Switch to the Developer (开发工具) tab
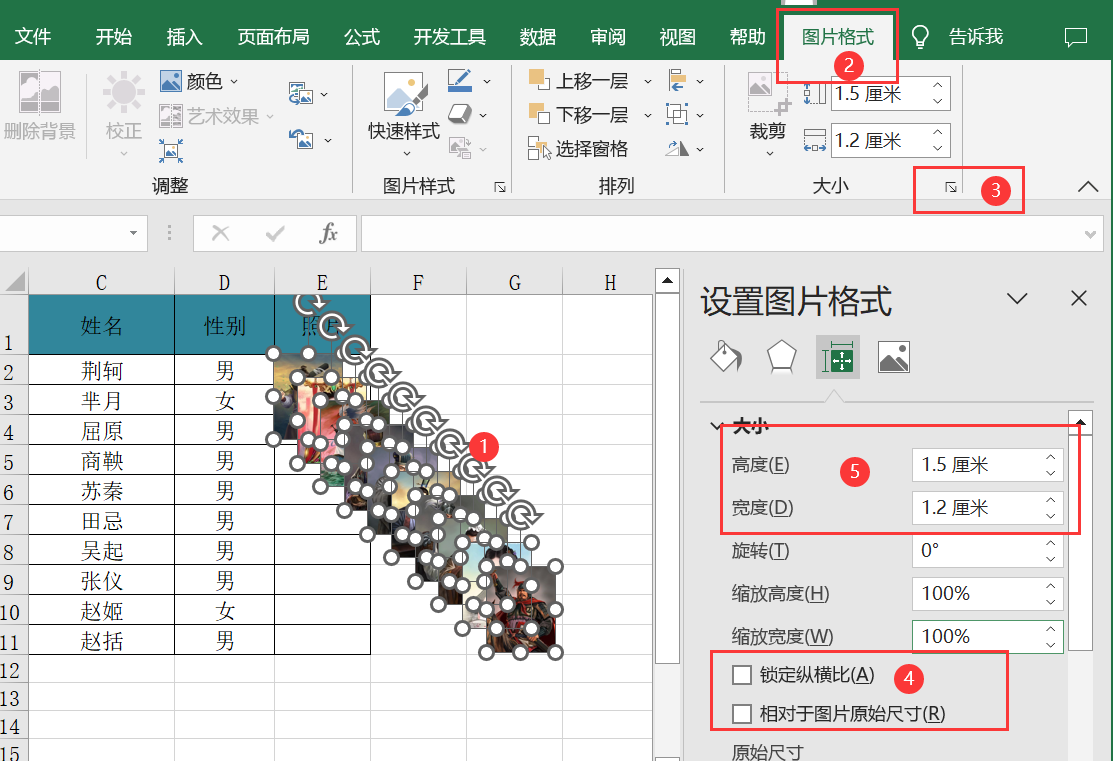The image size is (1113, 761). (450, 37)
